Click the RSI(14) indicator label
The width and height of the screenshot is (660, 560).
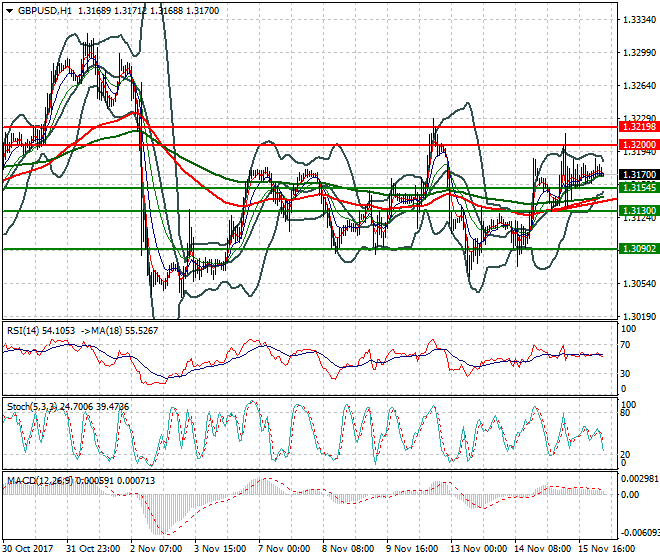pos(24,331)
